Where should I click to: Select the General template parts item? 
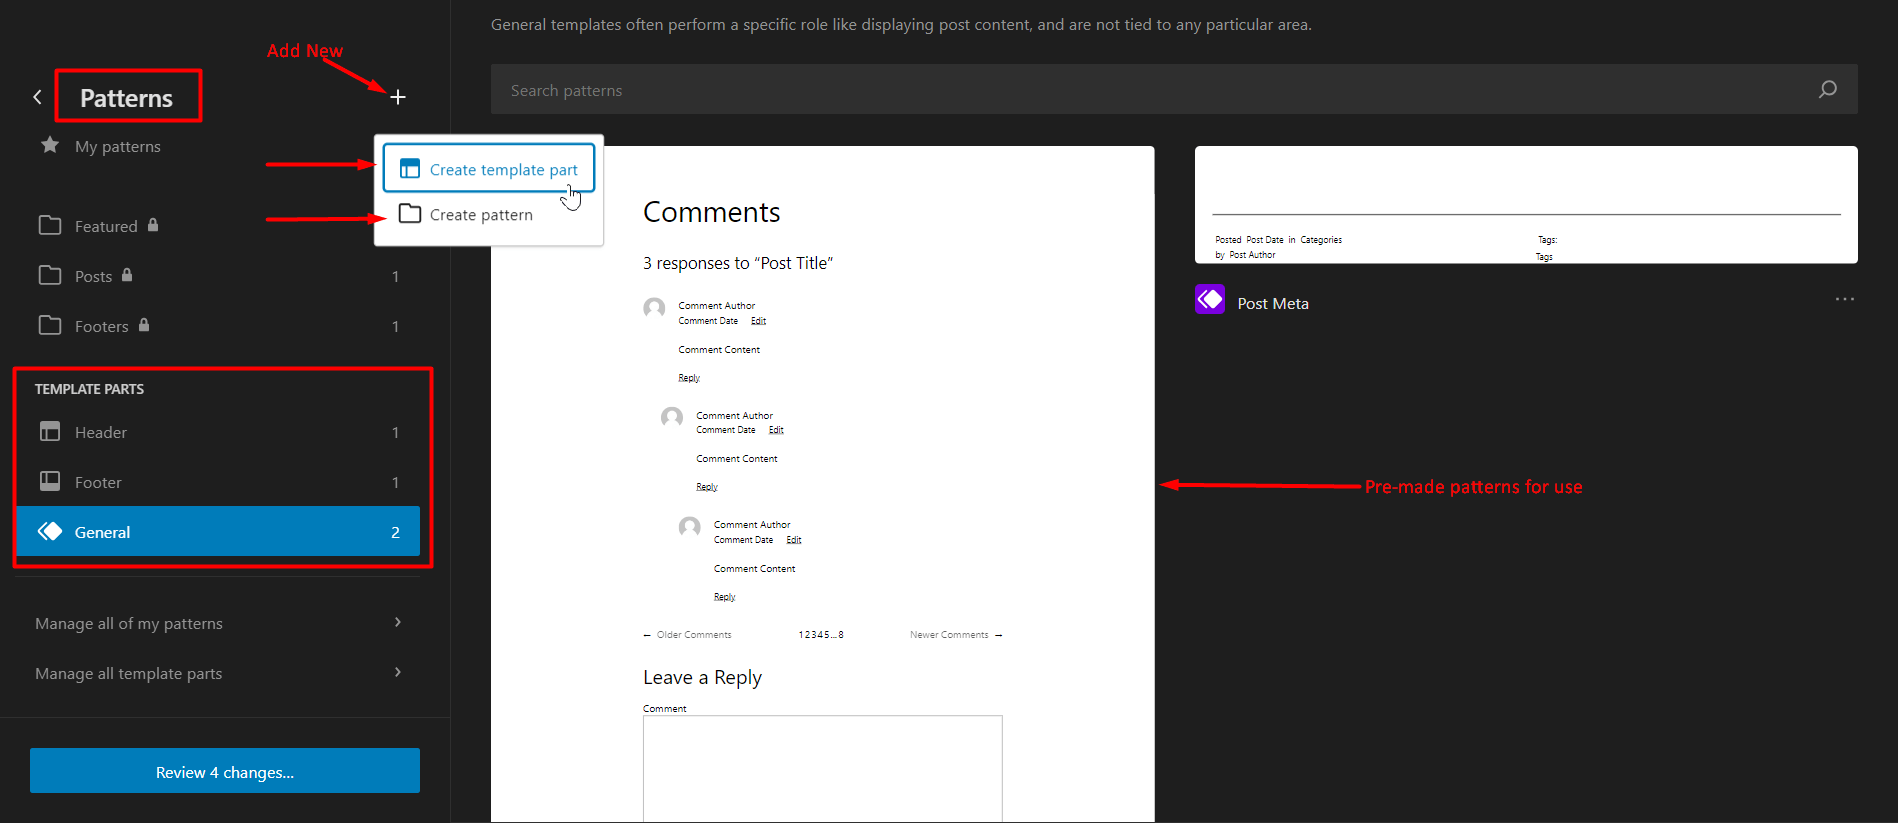coord(218,532)
